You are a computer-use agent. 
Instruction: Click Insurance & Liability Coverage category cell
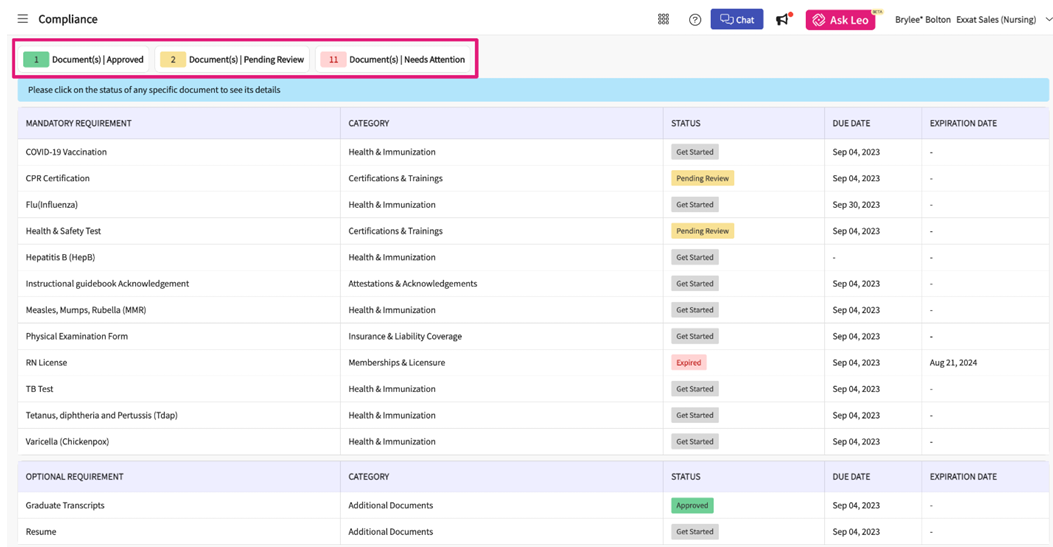(405, 336)
